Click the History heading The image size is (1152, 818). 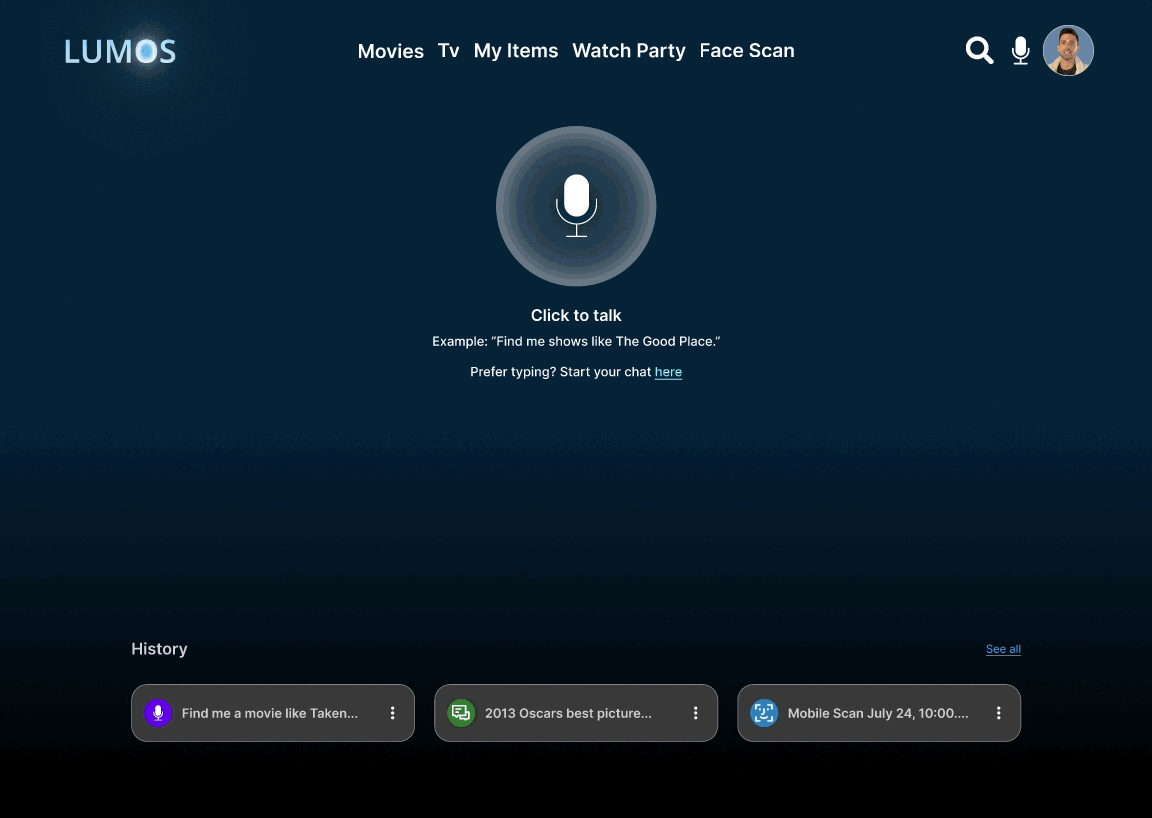(159, 649)
